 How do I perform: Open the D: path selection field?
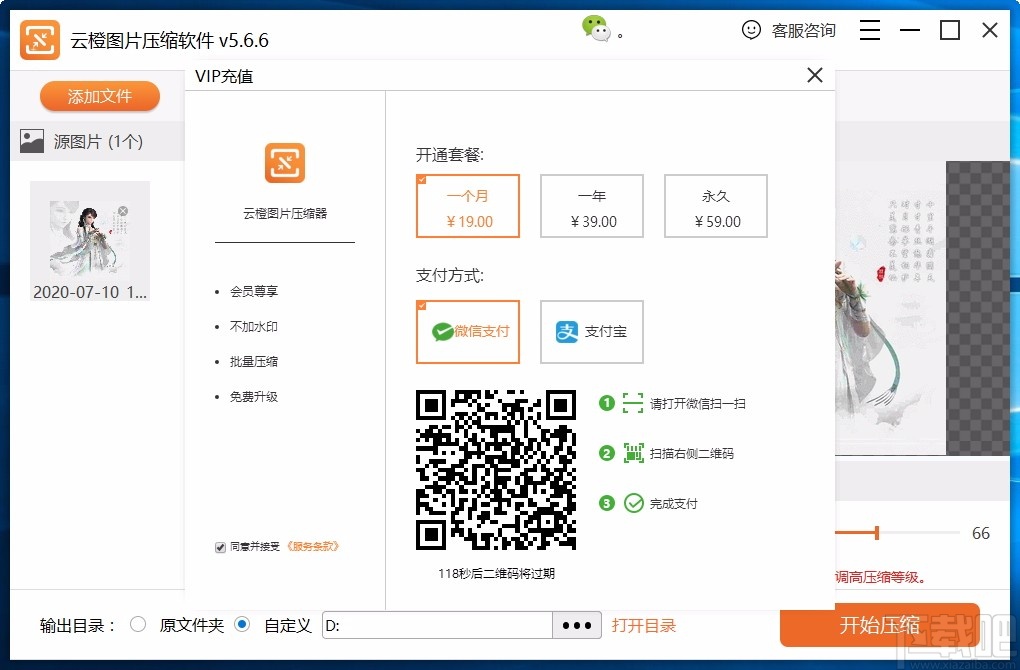(x=437, y=624)
